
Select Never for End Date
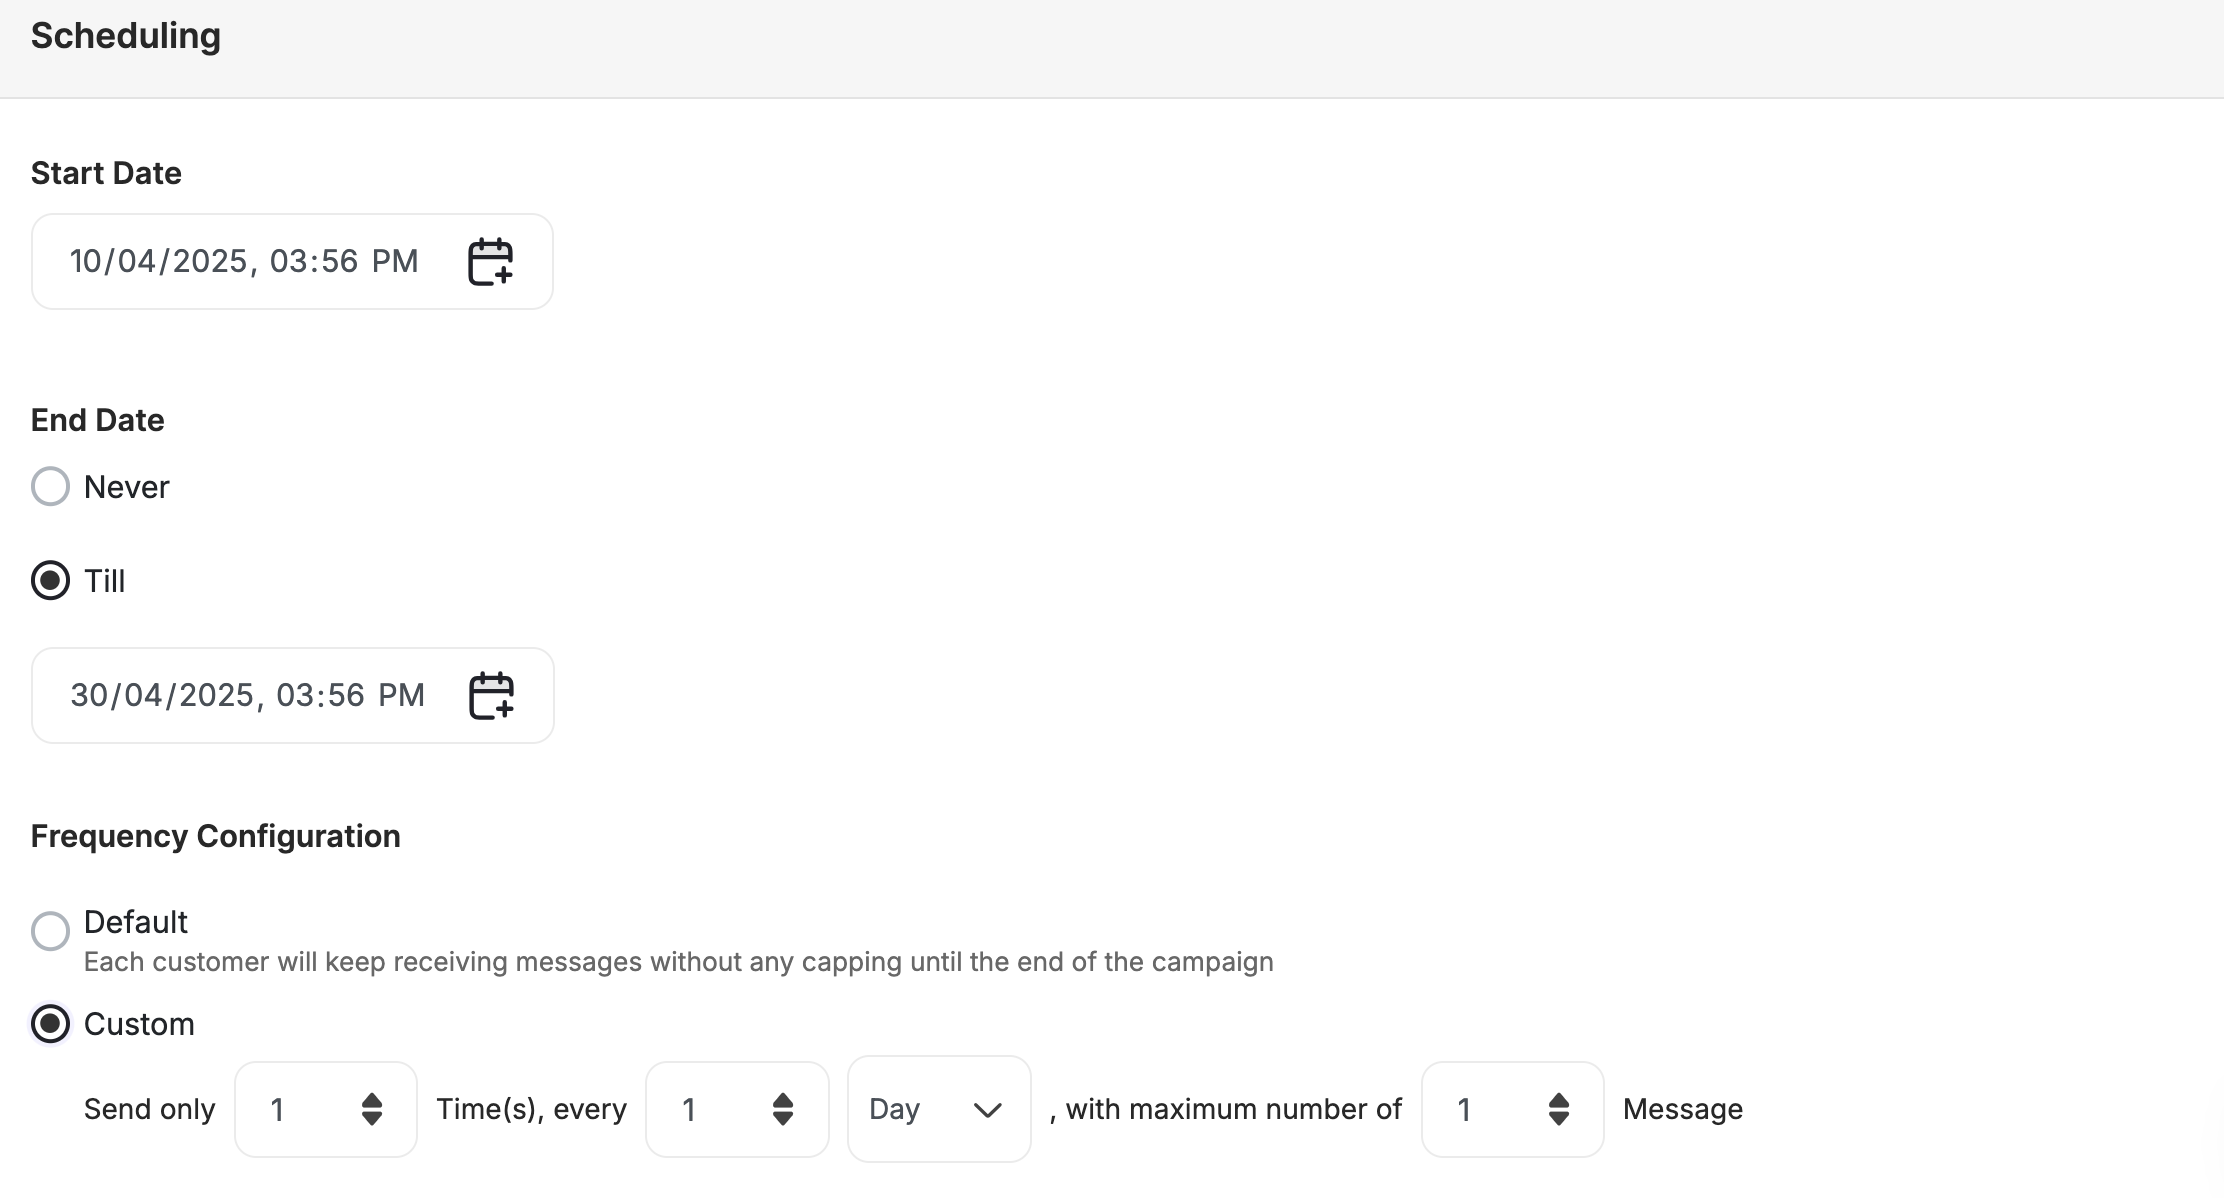coord(50,487)
